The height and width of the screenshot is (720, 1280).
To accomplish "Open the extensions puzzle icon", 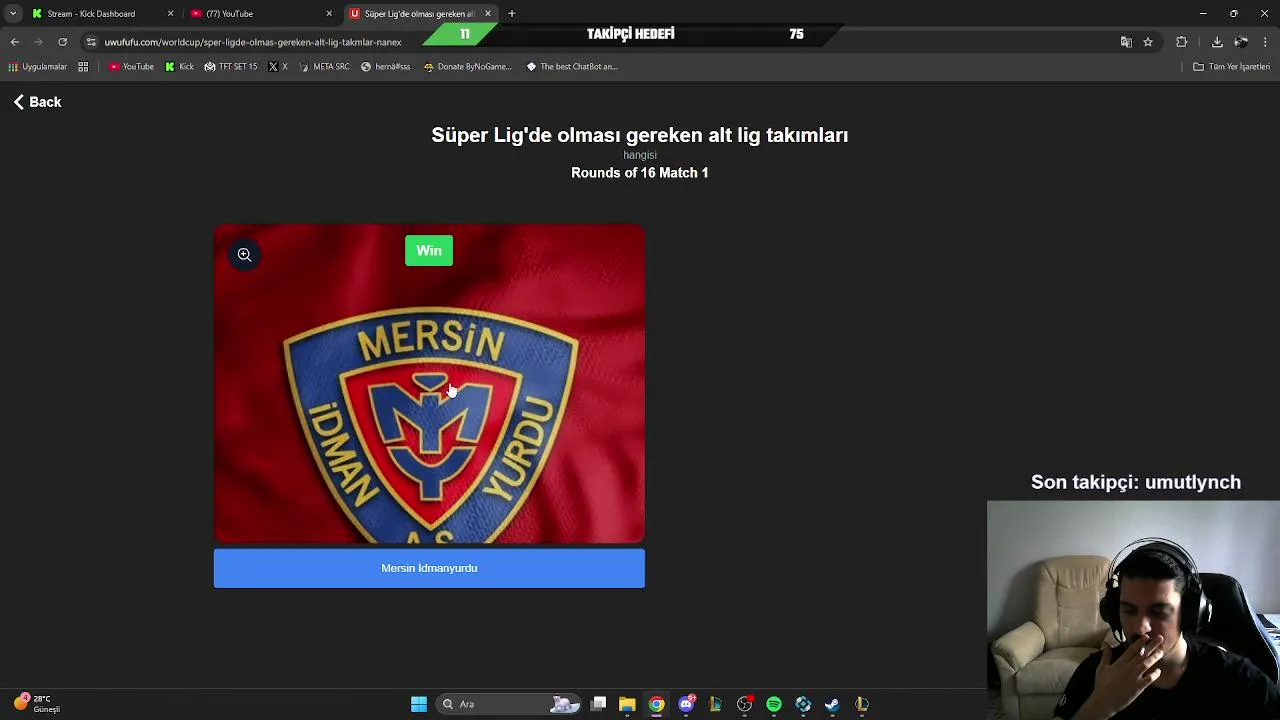I will point(1182,42).
